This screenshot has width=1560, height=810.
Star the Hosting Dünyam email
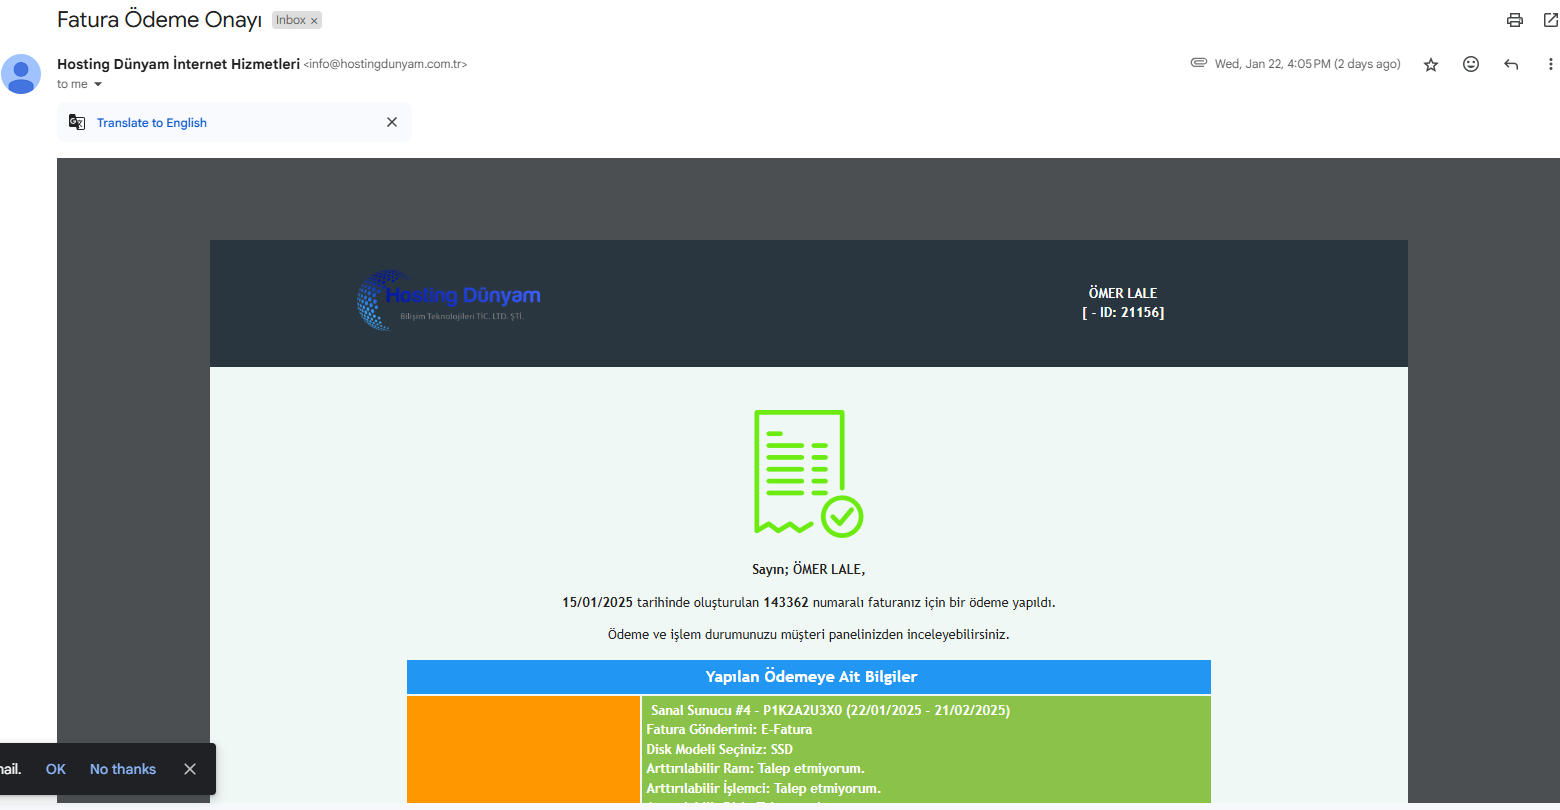click(1431, 64)
